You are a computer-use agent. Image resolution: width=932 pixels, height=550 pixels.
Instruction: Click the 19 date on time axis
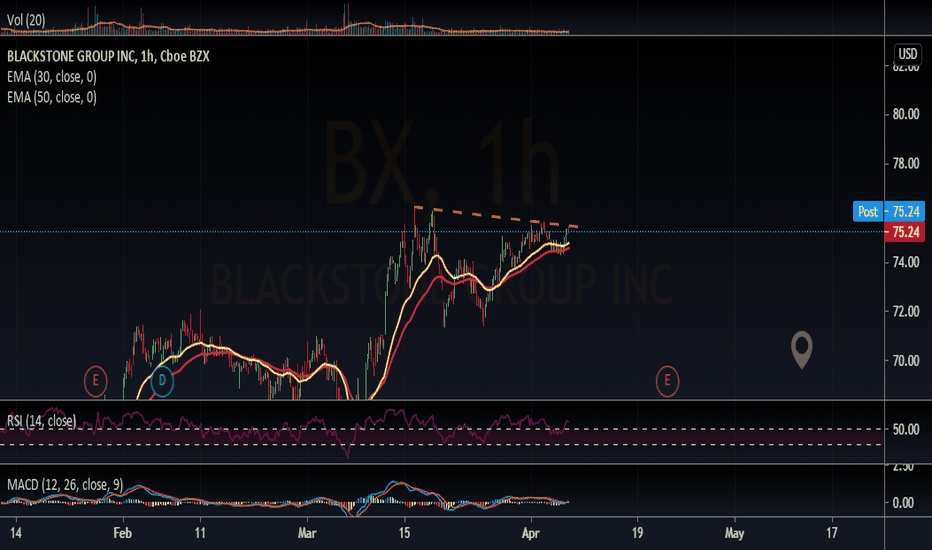[637, 533]
